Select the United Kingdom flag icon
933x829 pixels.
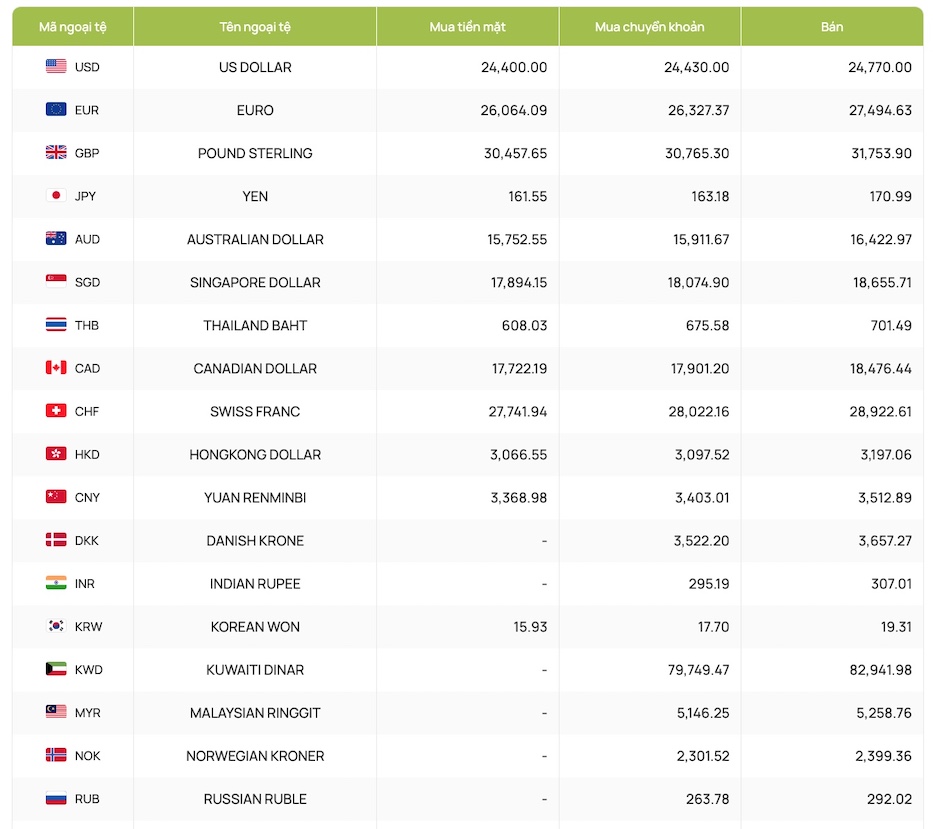[x=56, y=153]
